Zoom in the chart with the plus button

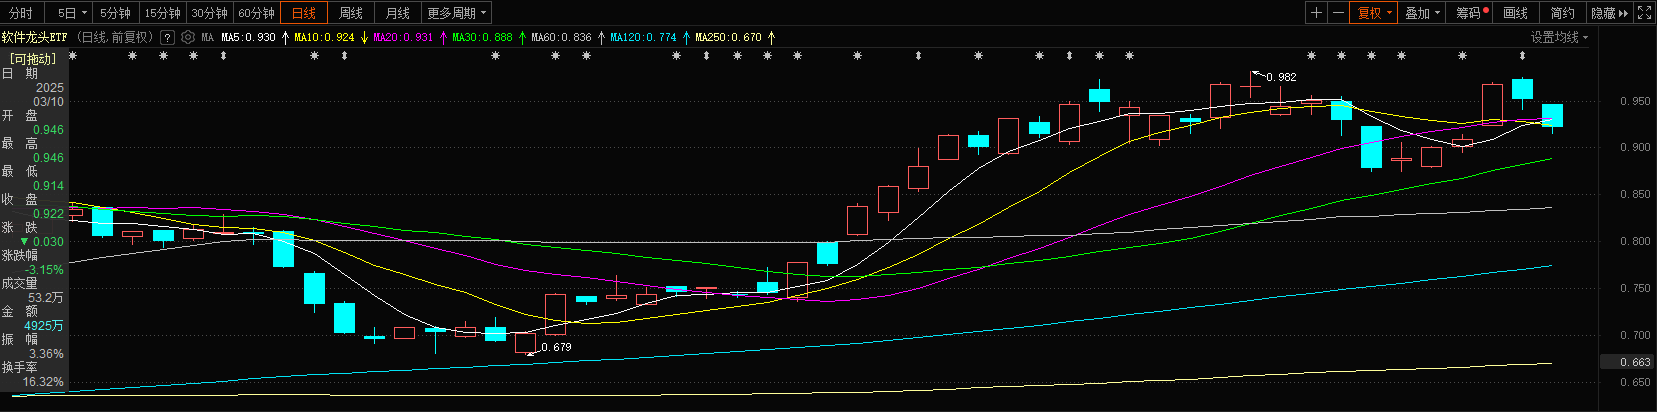click(1317, 13)
